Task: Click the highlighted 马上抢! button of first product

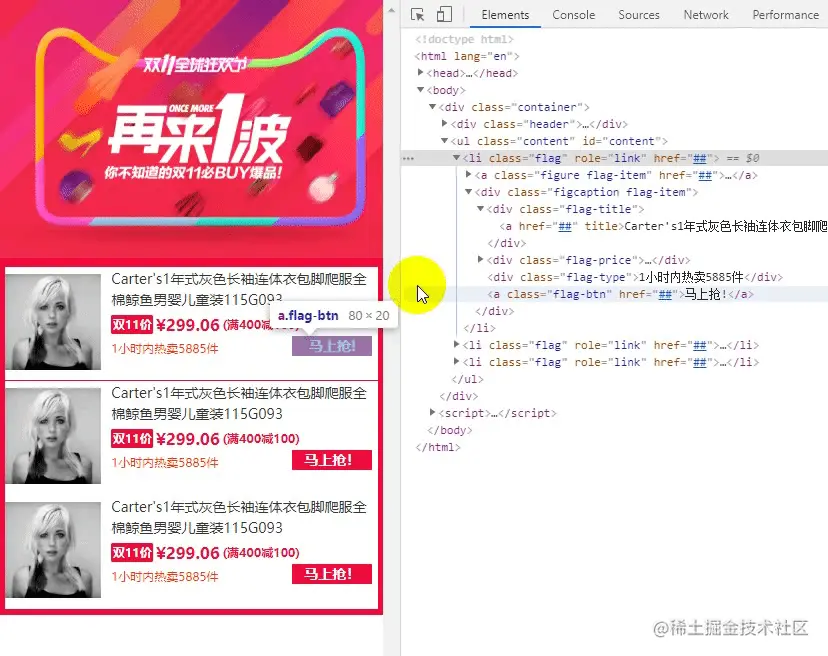Action: pos(332,346)
